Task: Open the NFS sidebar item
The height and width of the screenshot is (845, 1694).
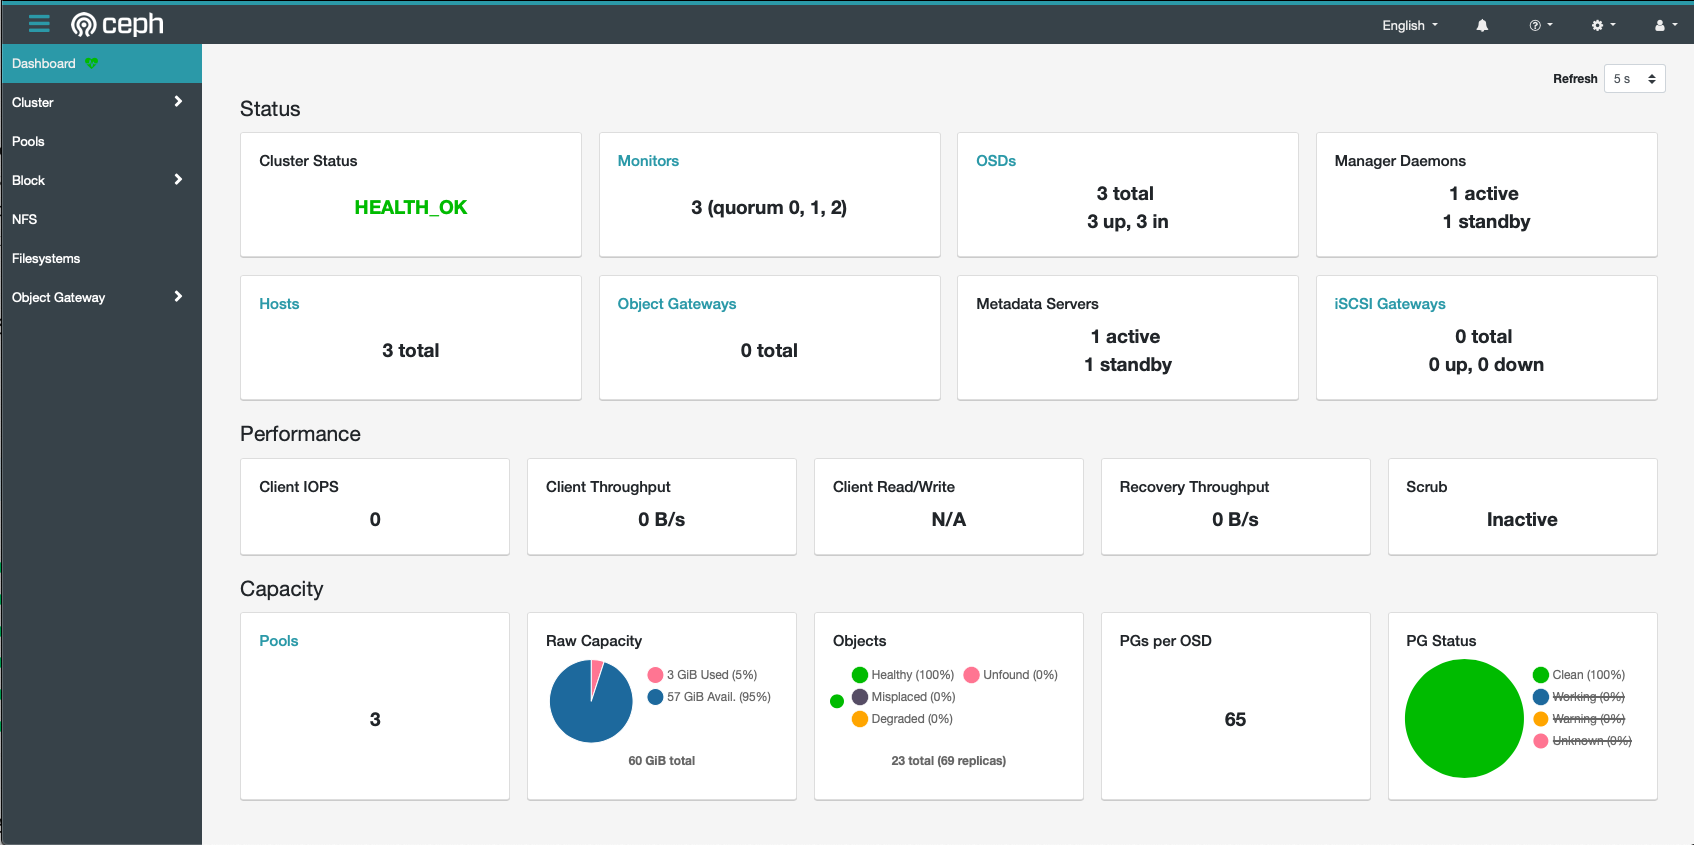Action: [x=25, y=219]
